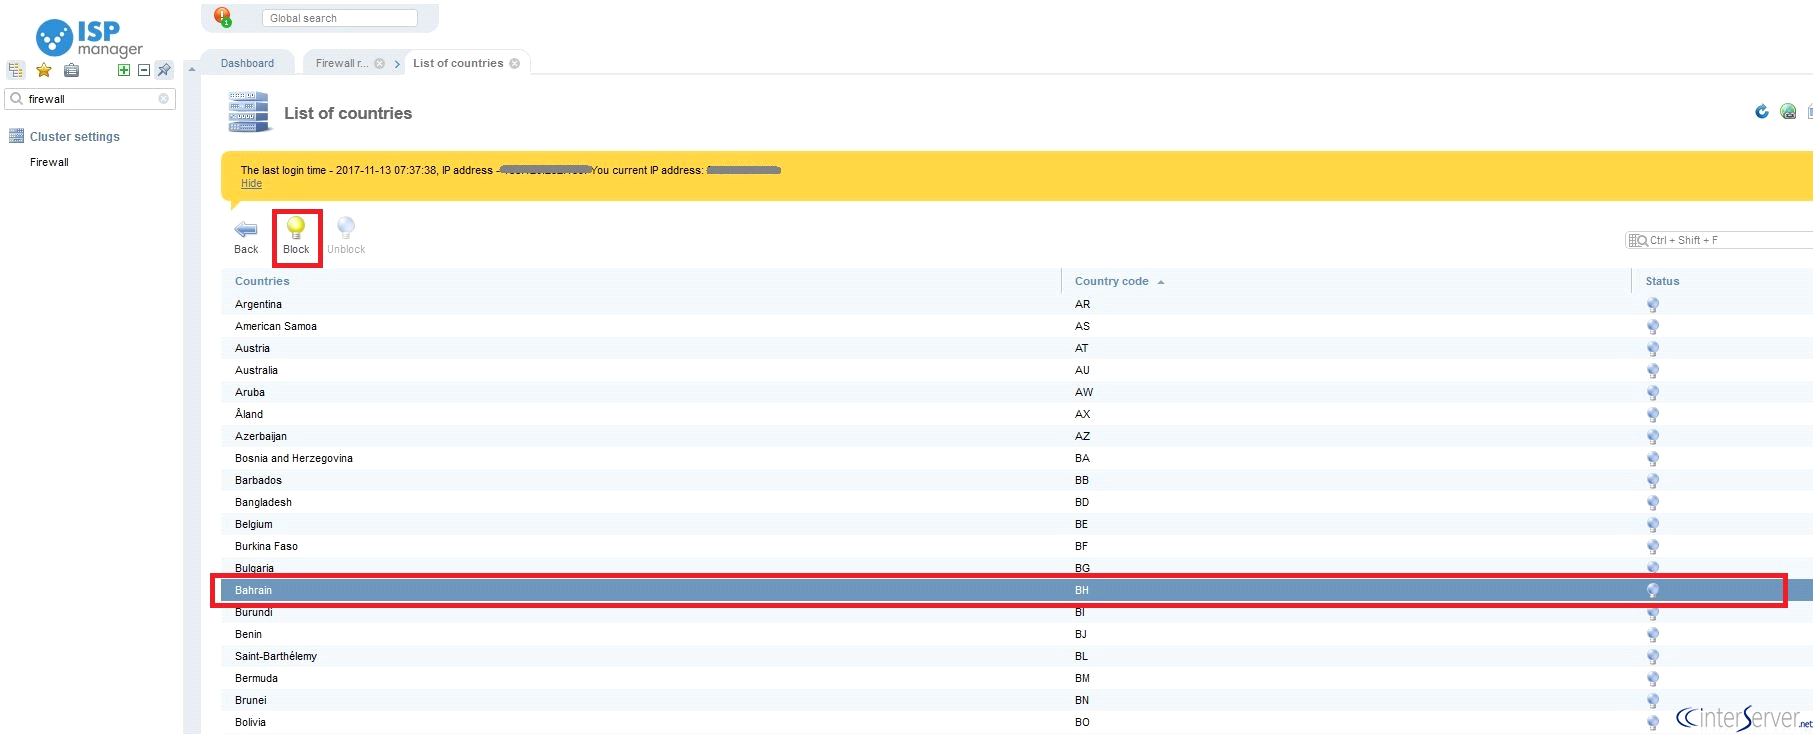Expand all menu sections with plus icon
This screenshot has height=734, width=1813.
(x=124, y=70)
